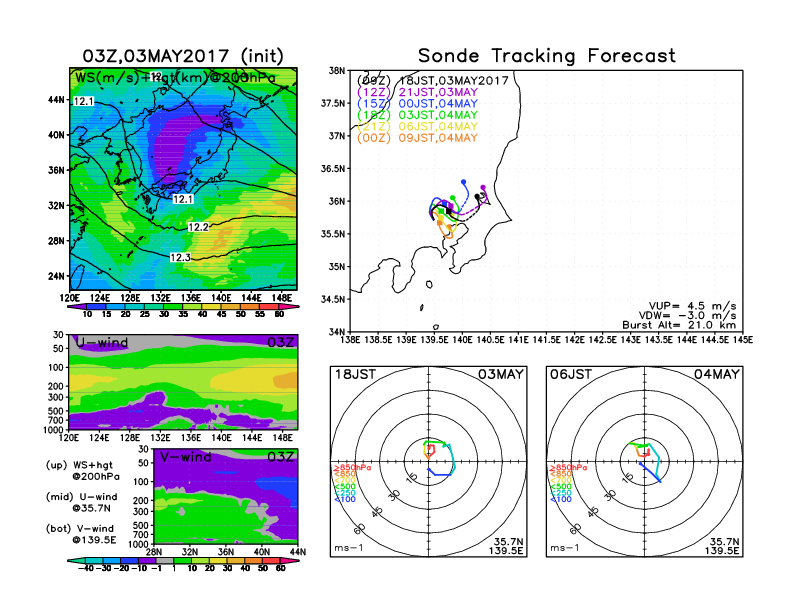Select the green "(18Z) 03JST,04MAY" legend entry

pos(417,115)
